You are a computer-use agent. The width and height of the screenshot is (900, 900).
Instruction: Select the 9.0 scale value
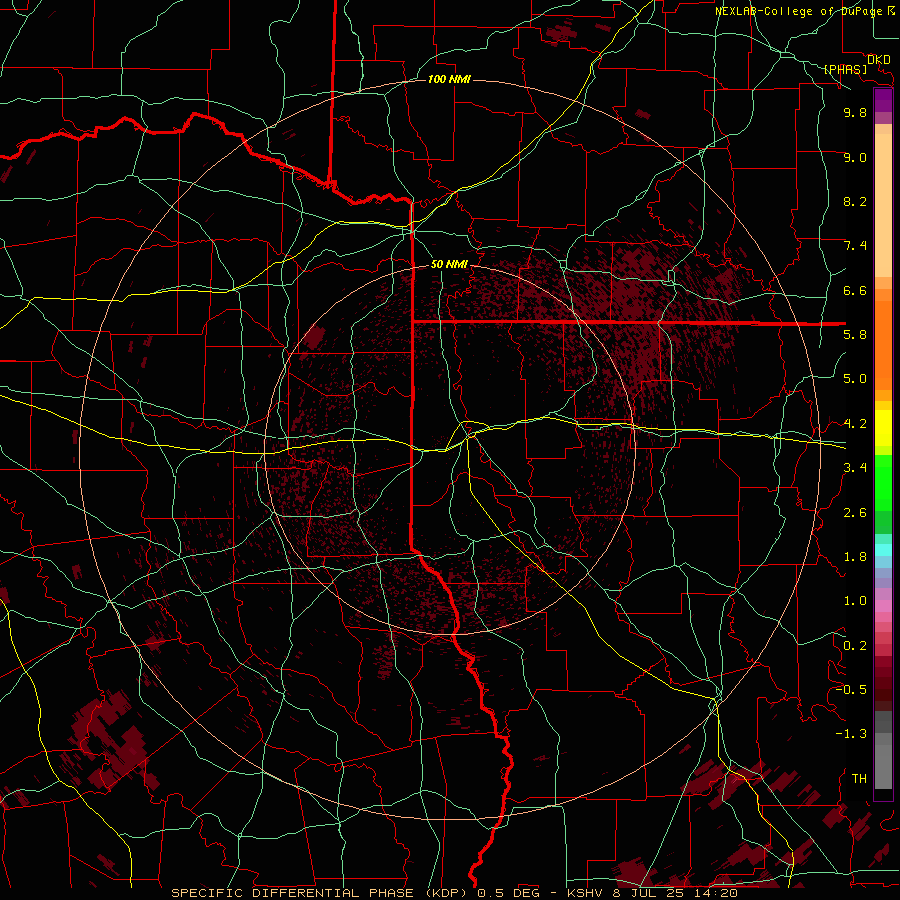tap(855, 157)
